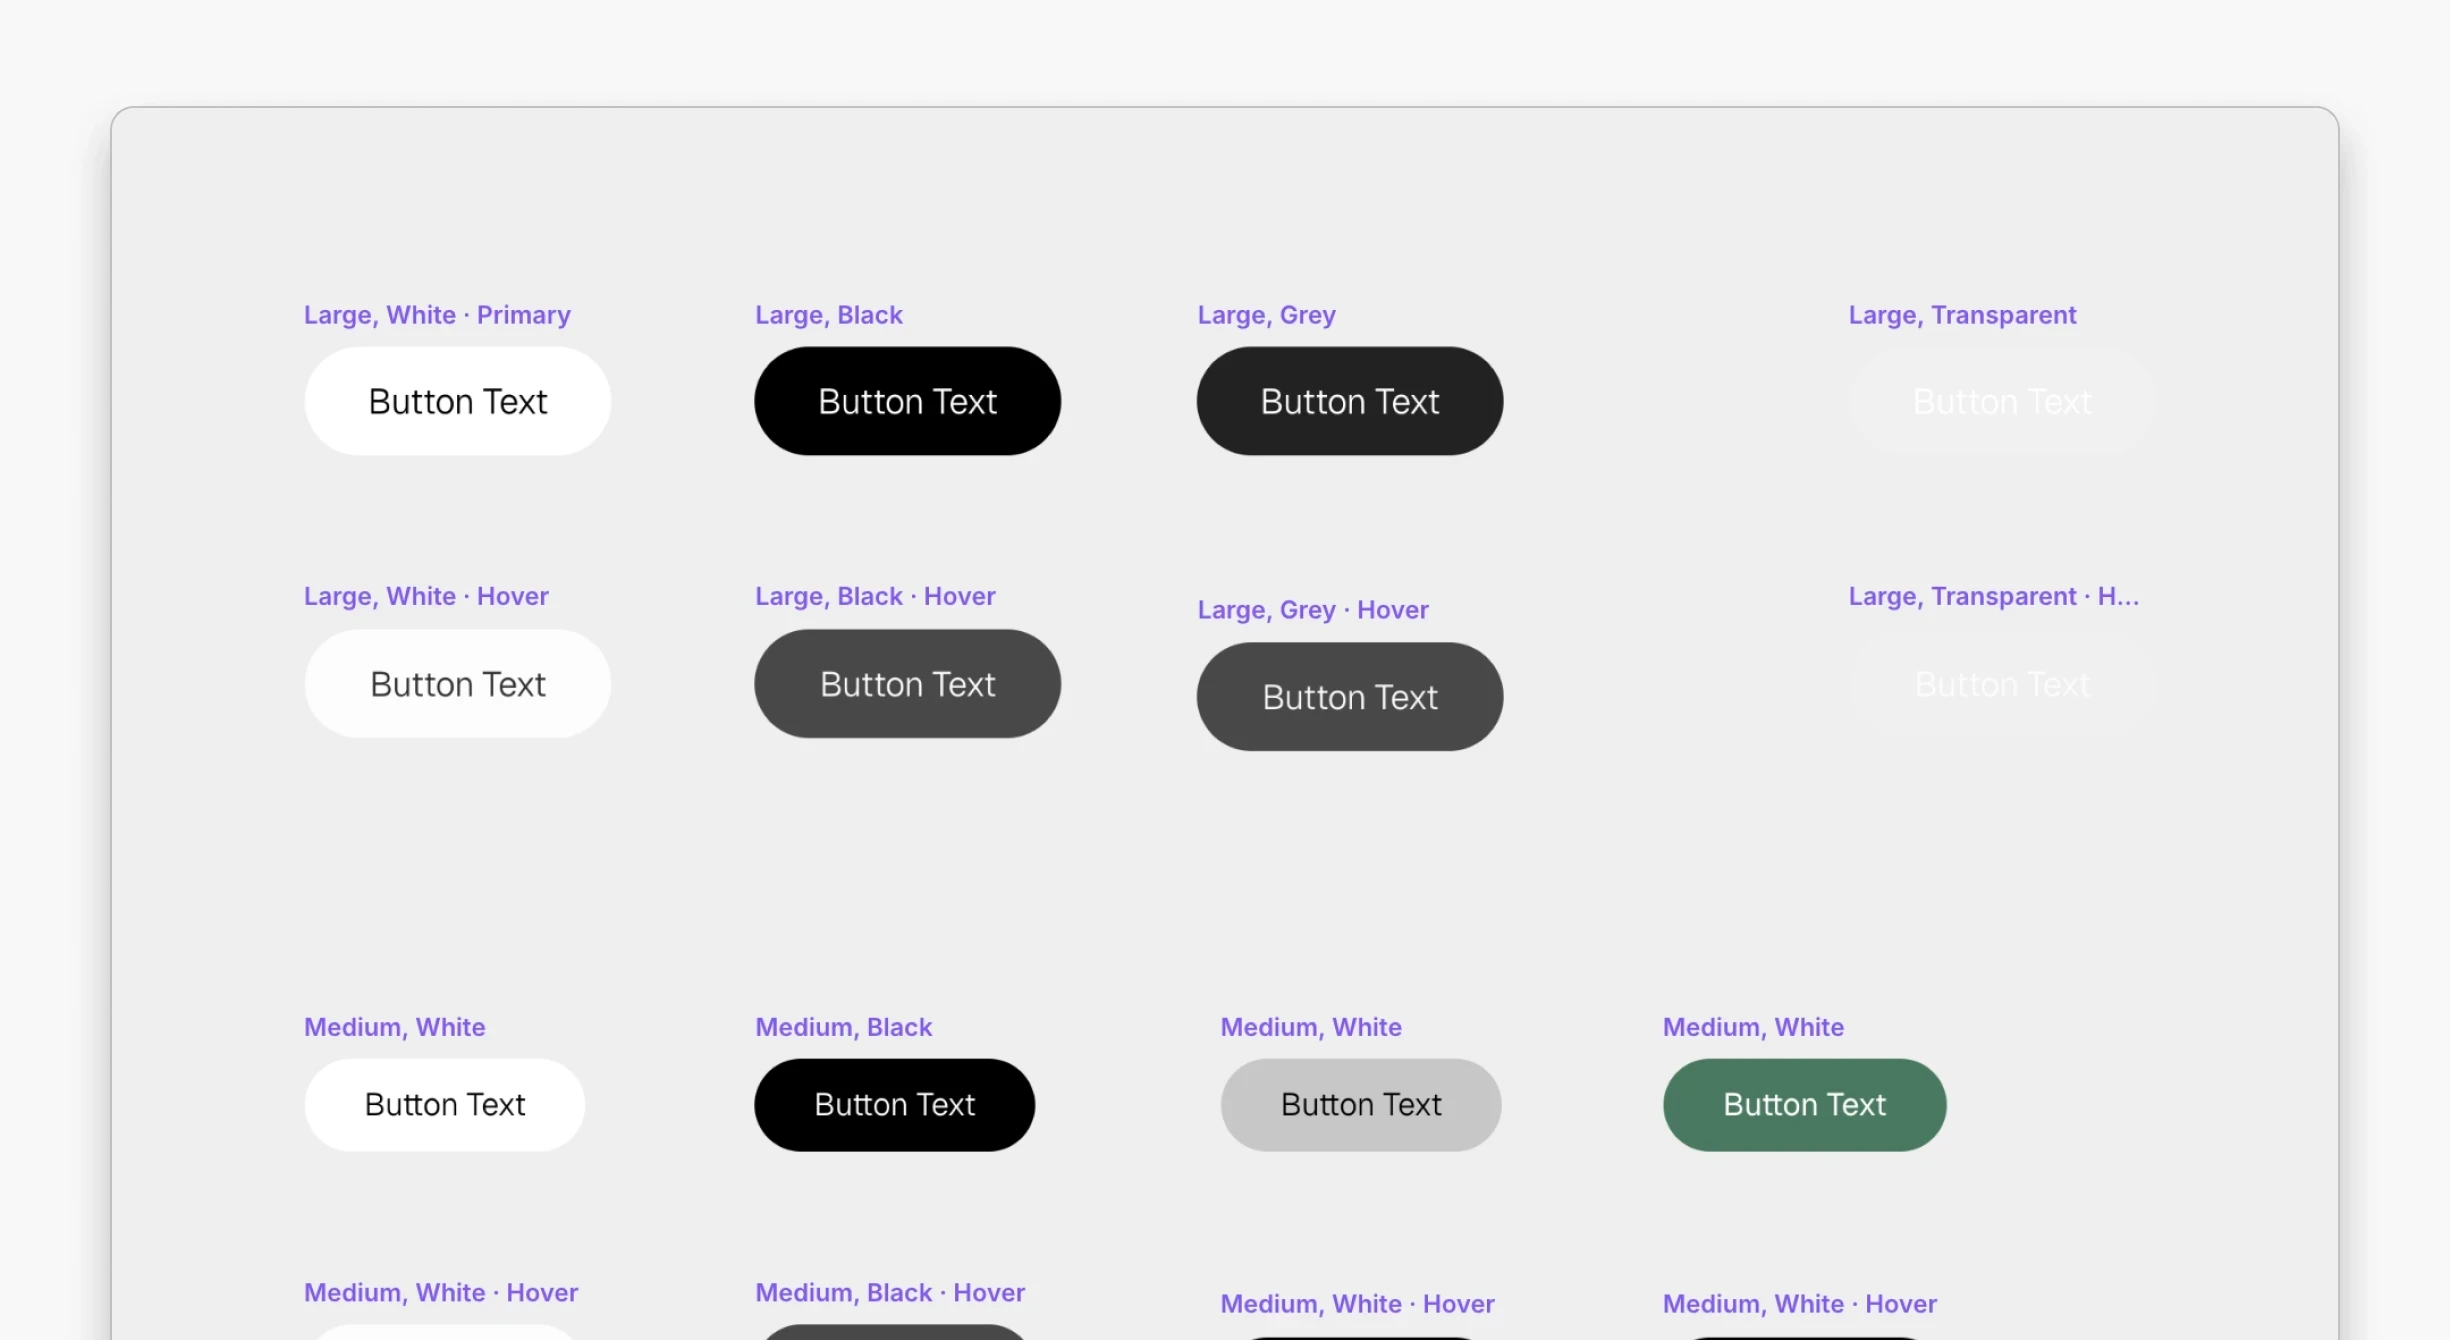
Task: Select the 'Large, Transparent' label
Action: pyautogui.click(x=1961, y=315)
